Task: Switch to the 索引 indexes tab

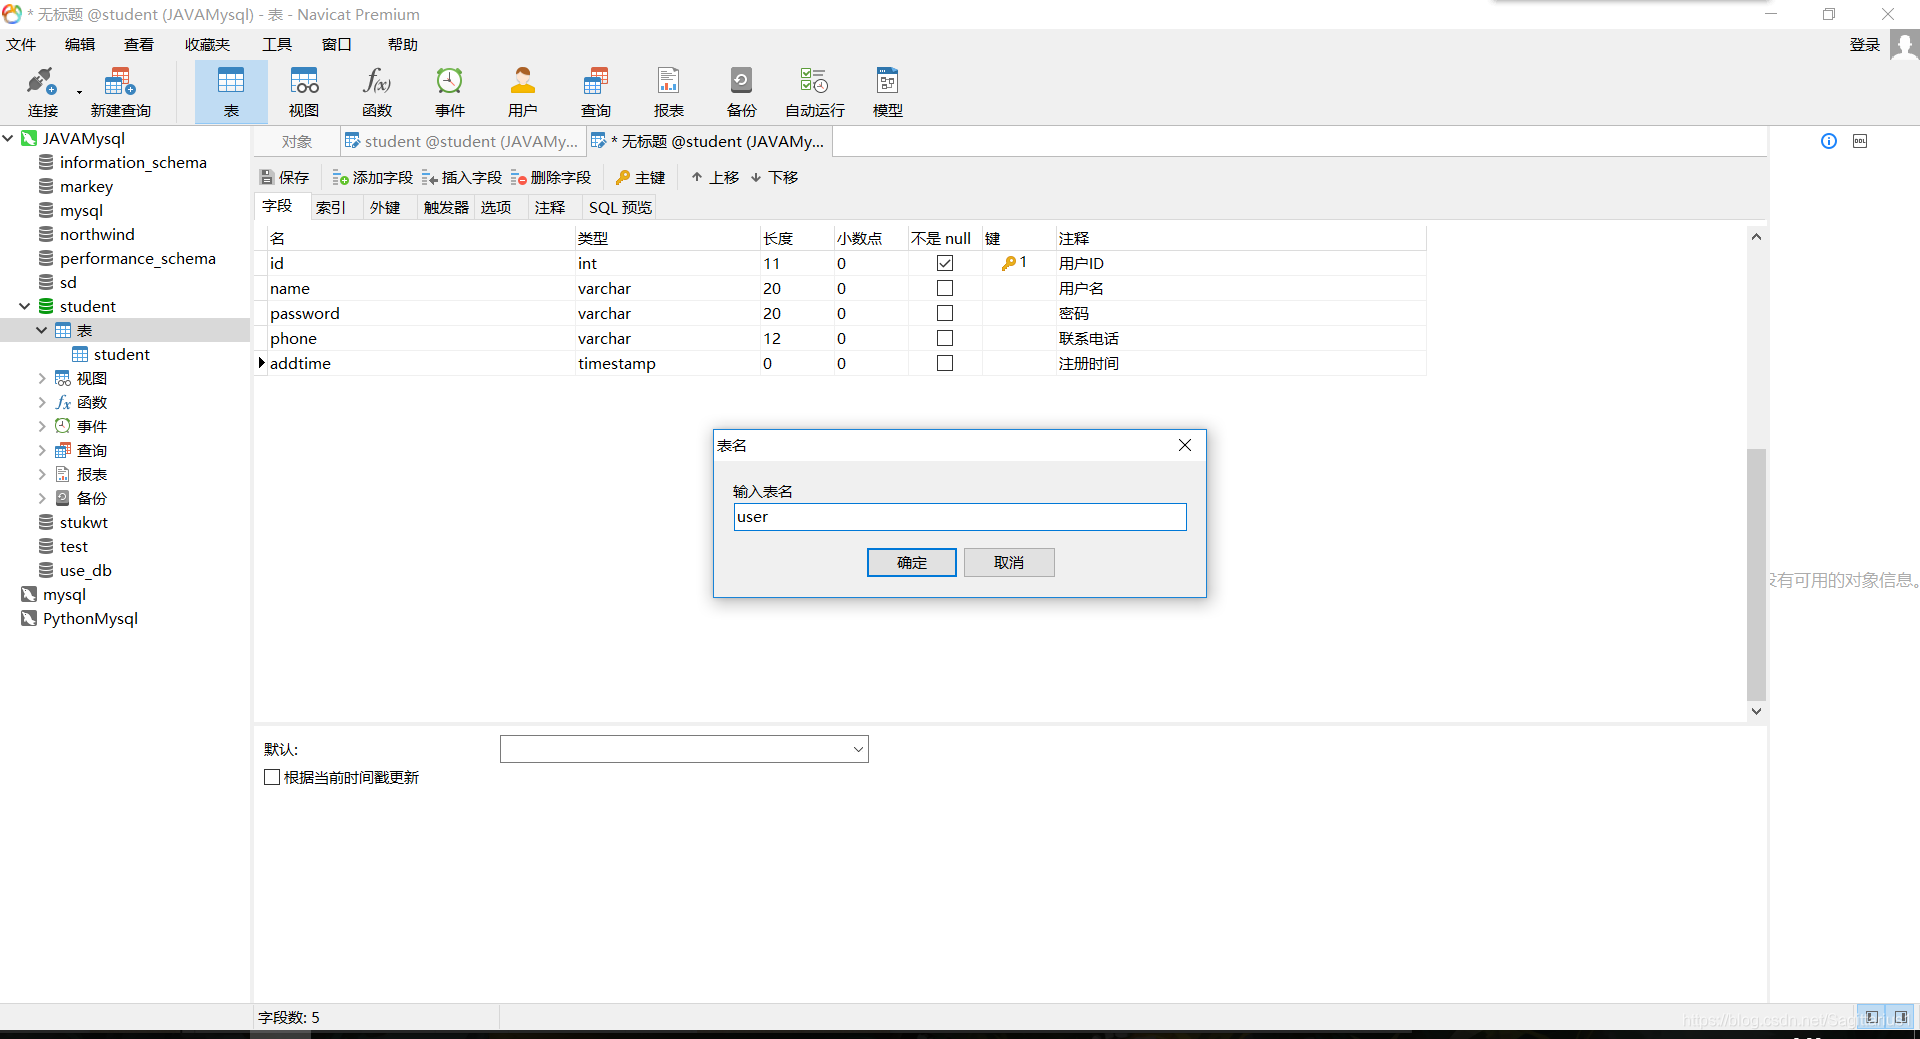Action: pyautogui.click(x=331, y=207)
